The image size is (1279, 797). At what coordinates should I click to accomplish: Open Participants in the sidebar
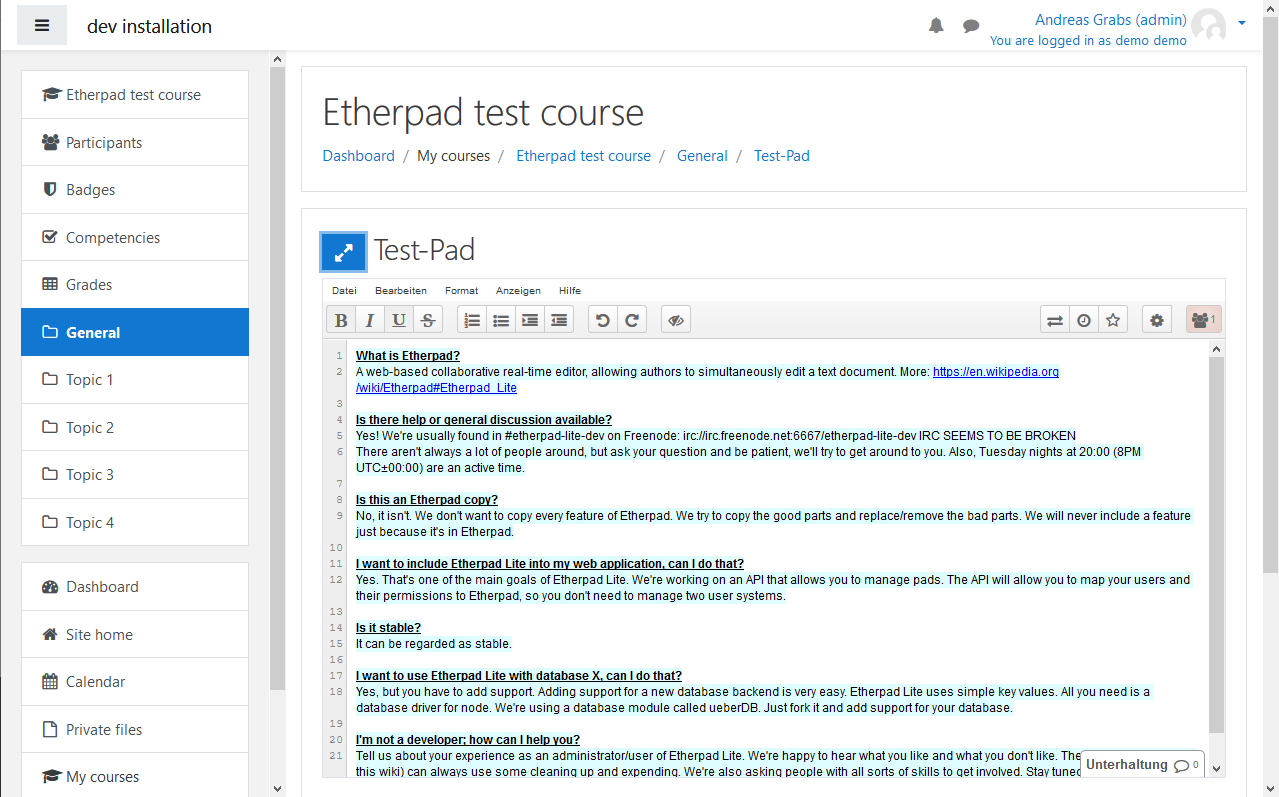pyautogui.click(x=135, y=142)
